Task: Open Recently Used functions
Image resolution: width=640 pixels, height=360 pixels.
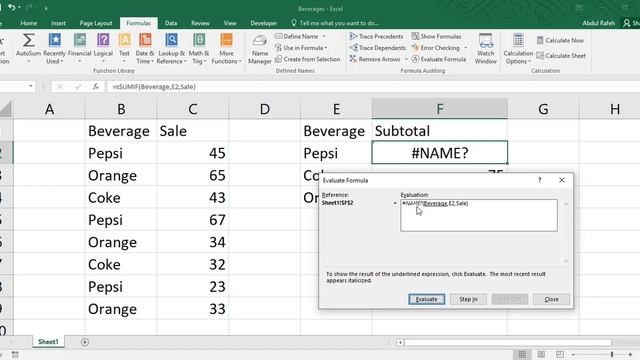Action: click(x=54, y=49)
